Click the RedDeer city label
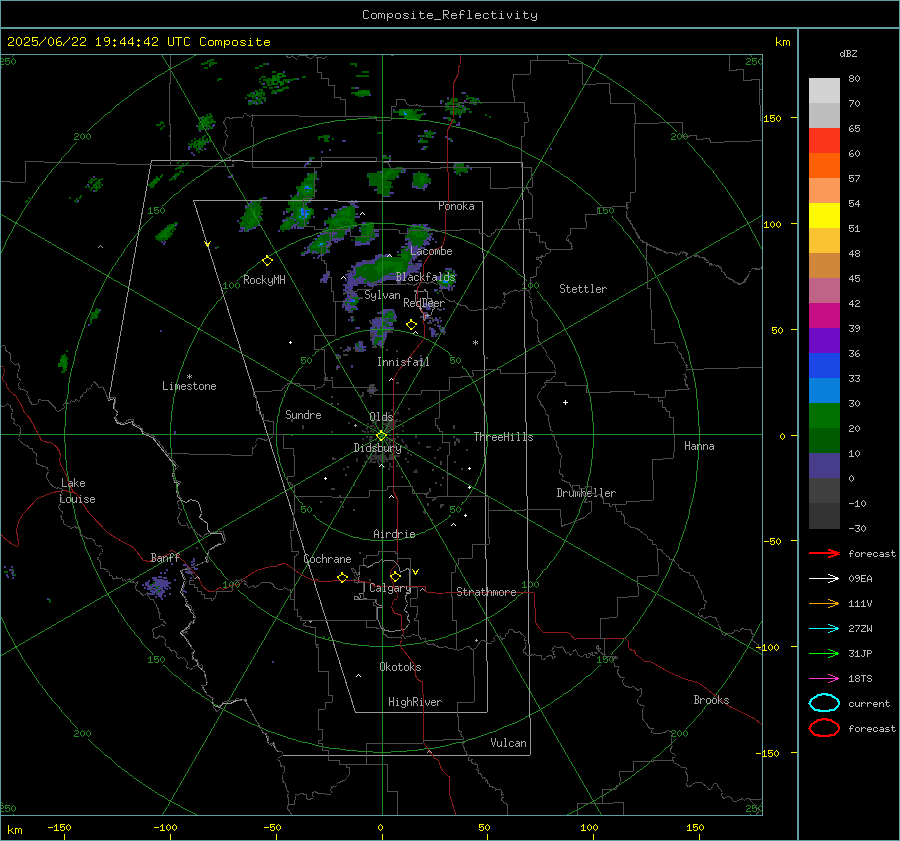Image resolution: width=900 pixels, height=841 pixels. [424, 303]
